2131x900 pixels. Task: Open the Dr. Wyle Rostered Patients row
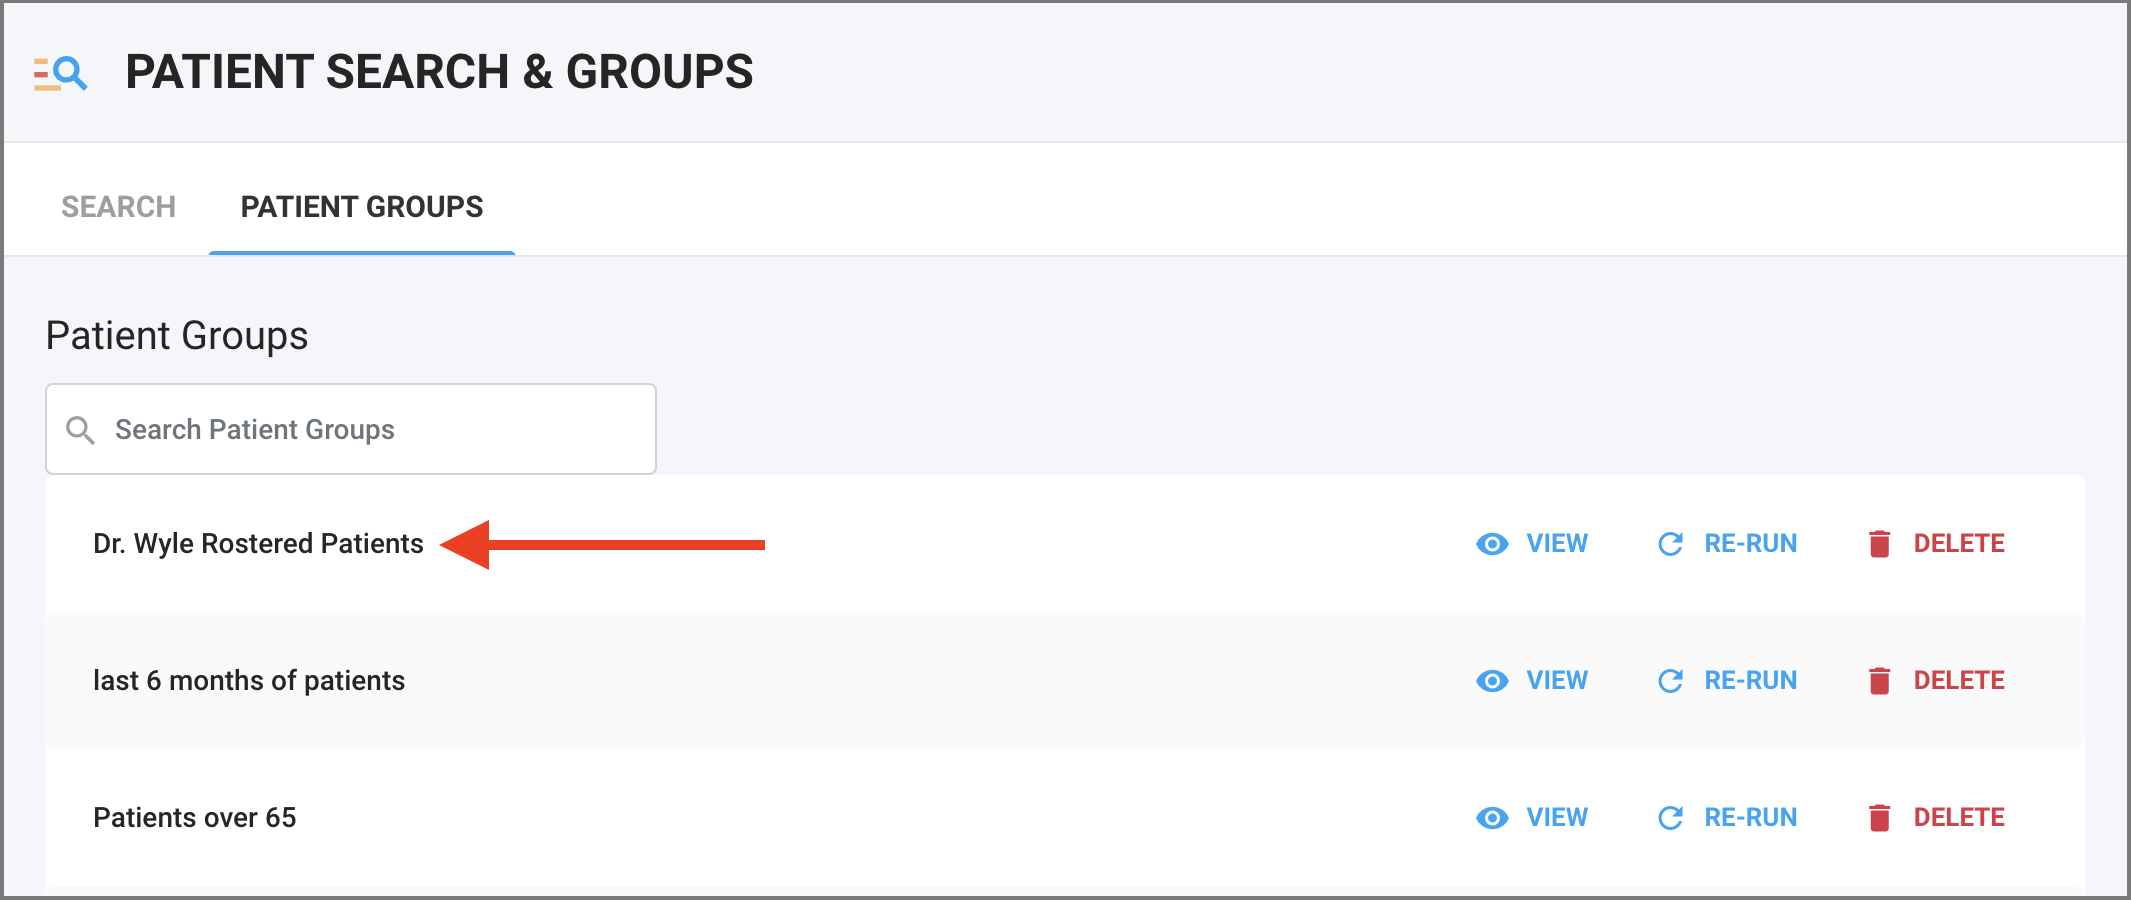pos(1065,544)
